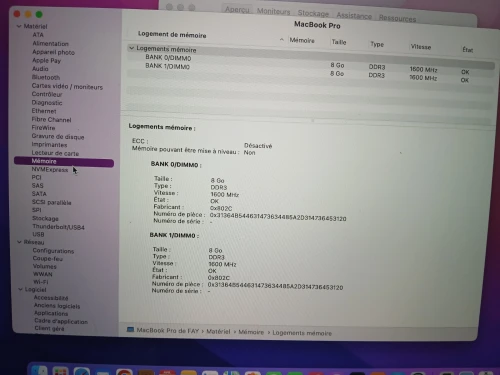Select Cartes vidéo / moniteurs
This screenshot has height=375, width=500.
tap(67, 86)
